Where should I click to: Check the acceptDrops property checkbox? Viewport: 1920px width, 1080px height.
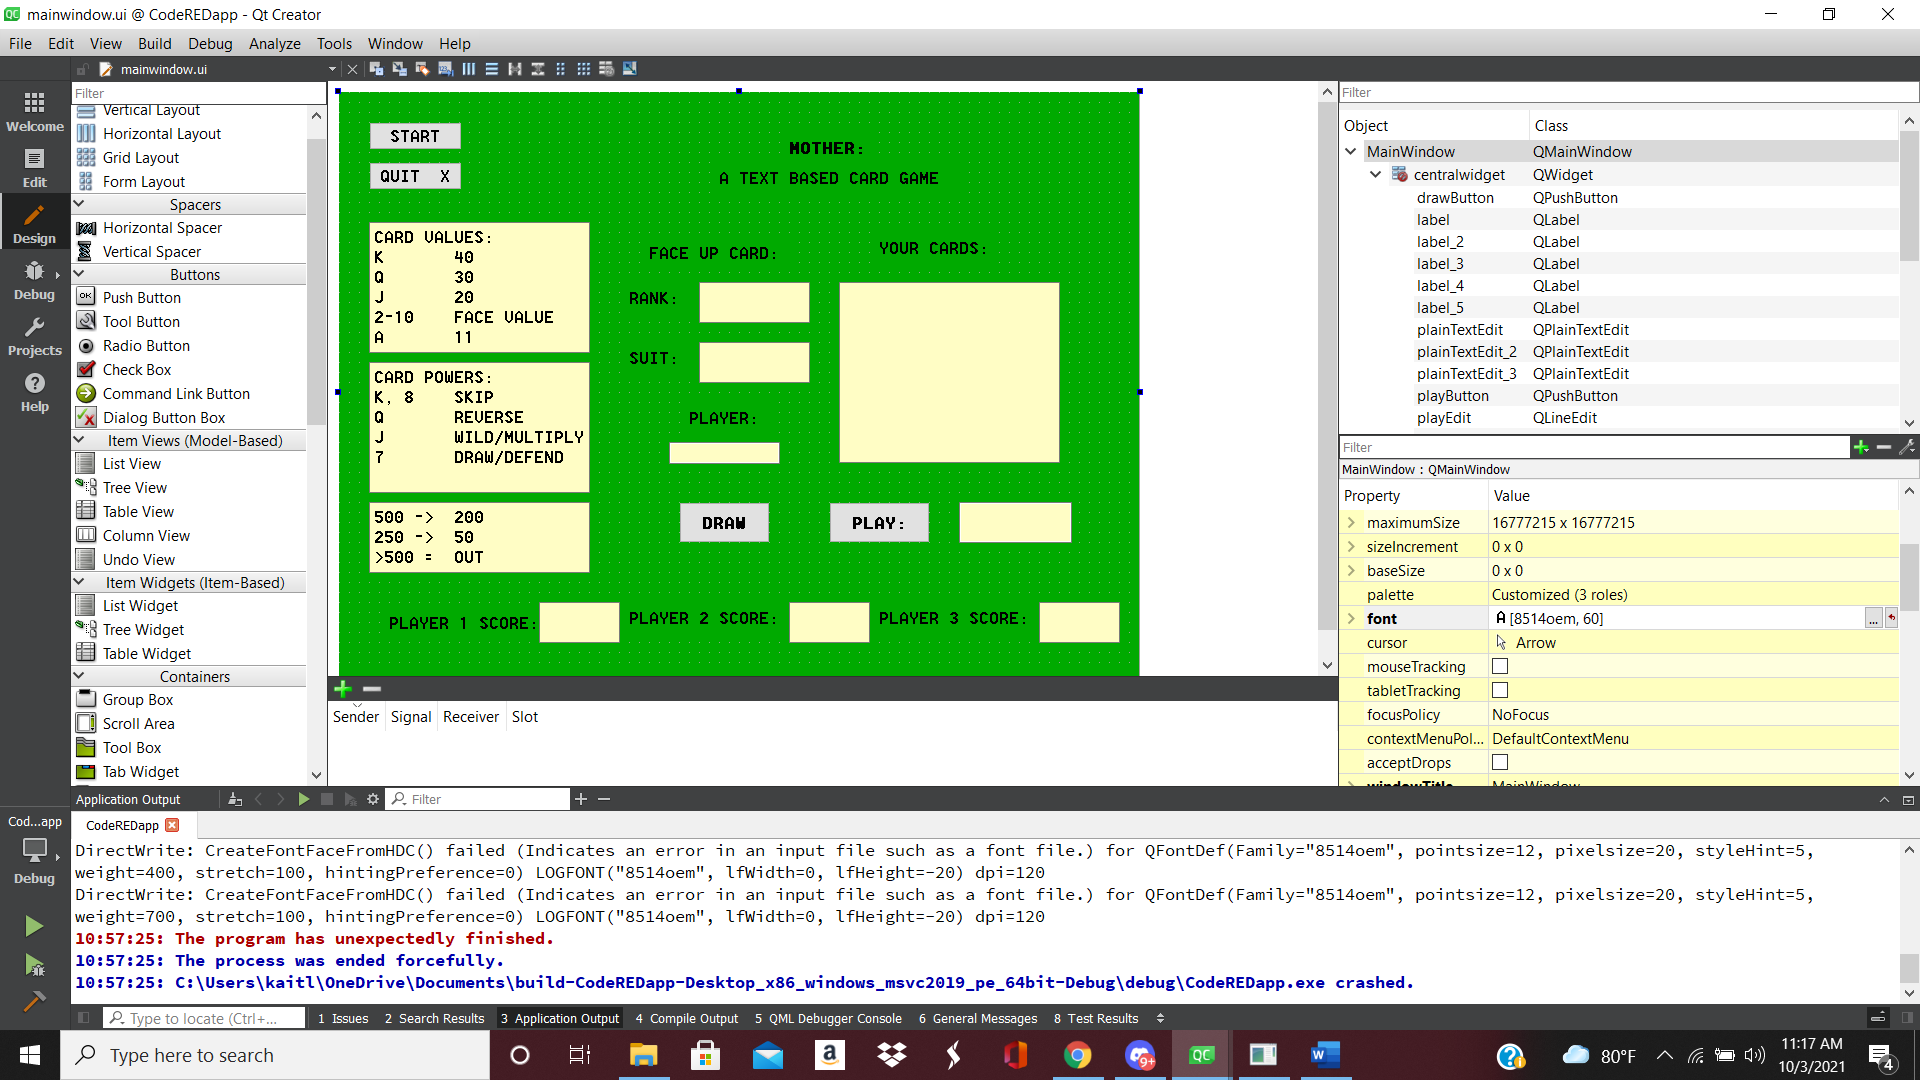(1500, 762)
